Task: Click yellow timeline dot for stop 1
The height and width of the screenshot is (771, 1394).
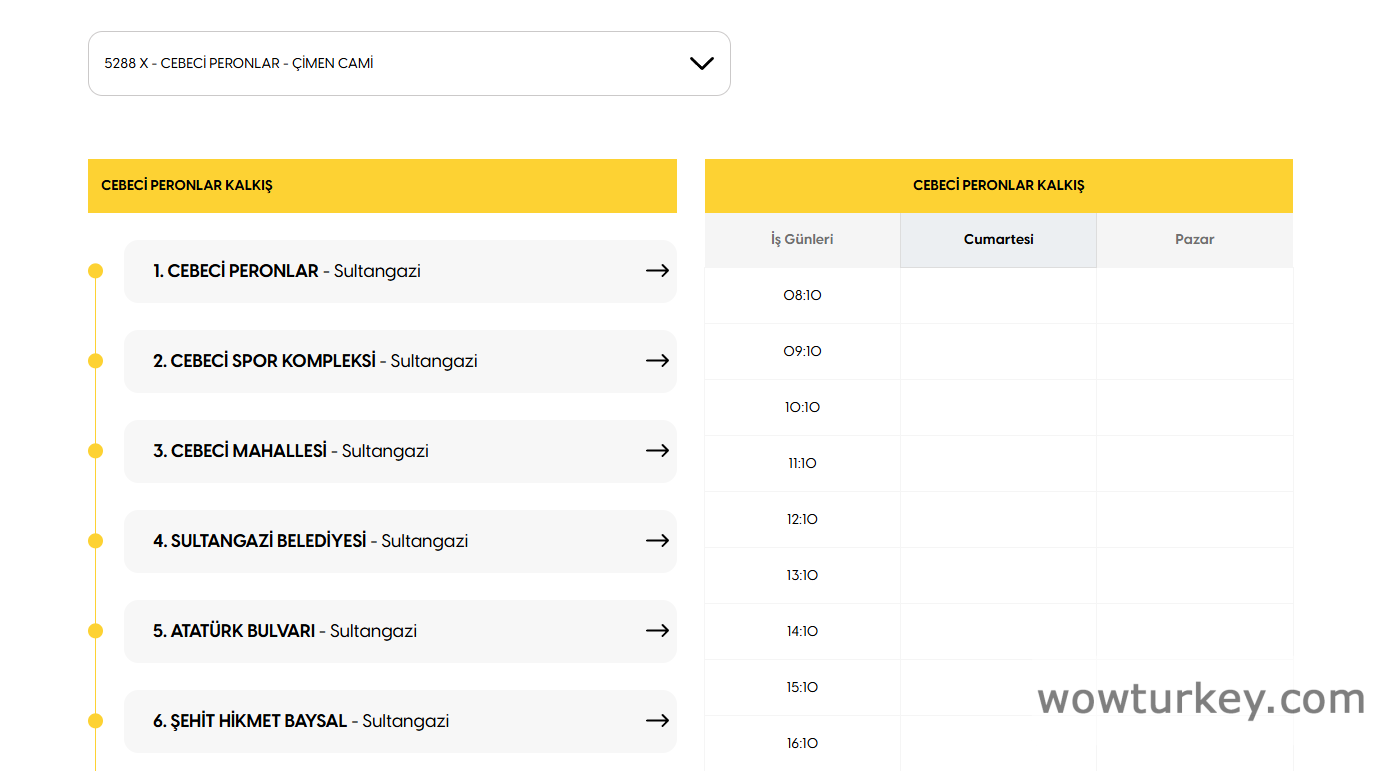Action: 96,271
